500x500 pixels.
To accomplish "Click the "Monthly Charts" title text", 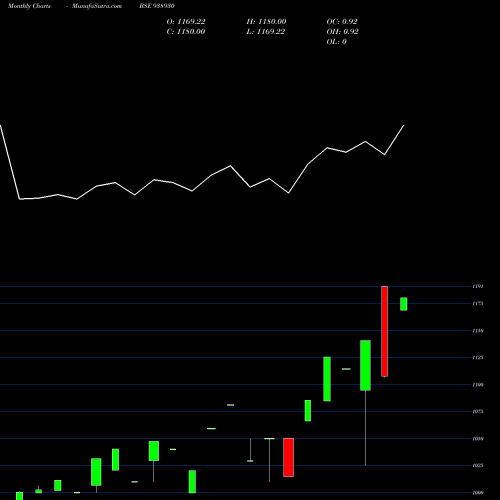I will tap(29, 6).
